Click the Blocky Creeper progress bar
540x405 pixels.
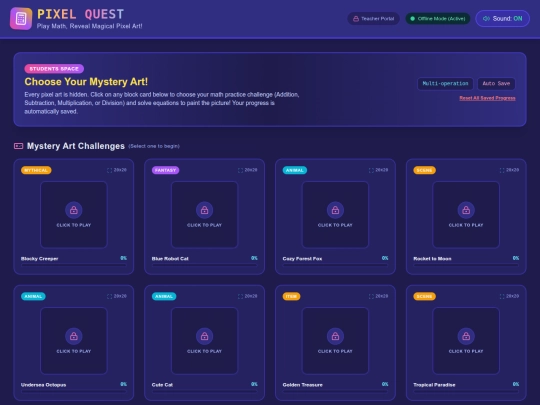pos(74,265)
